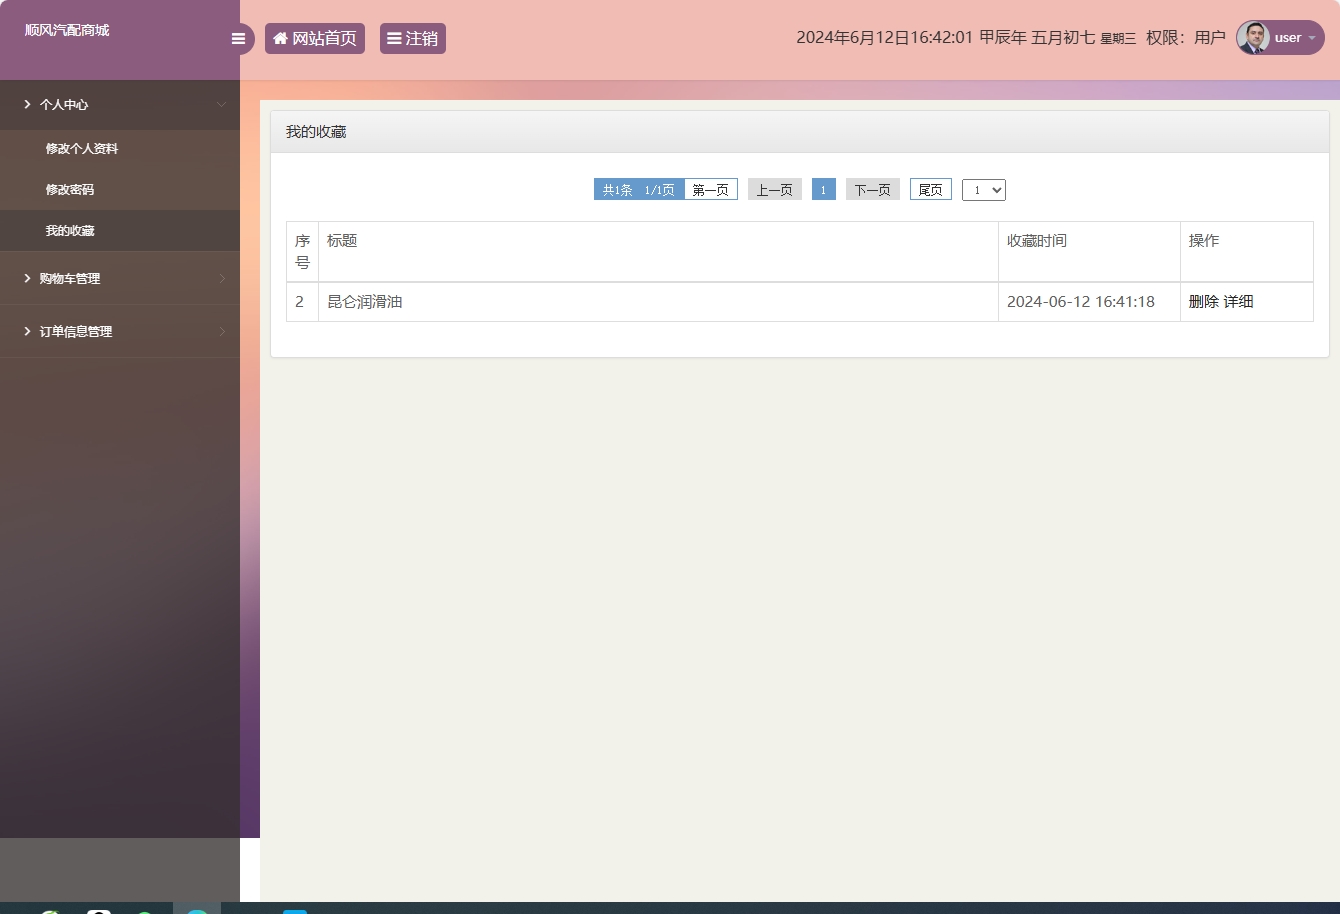This screenshot has height=914, width=1340.
Task: Click the 顺风汽配商城 site title
Action: pyautogui.click(x=67, y=30)
